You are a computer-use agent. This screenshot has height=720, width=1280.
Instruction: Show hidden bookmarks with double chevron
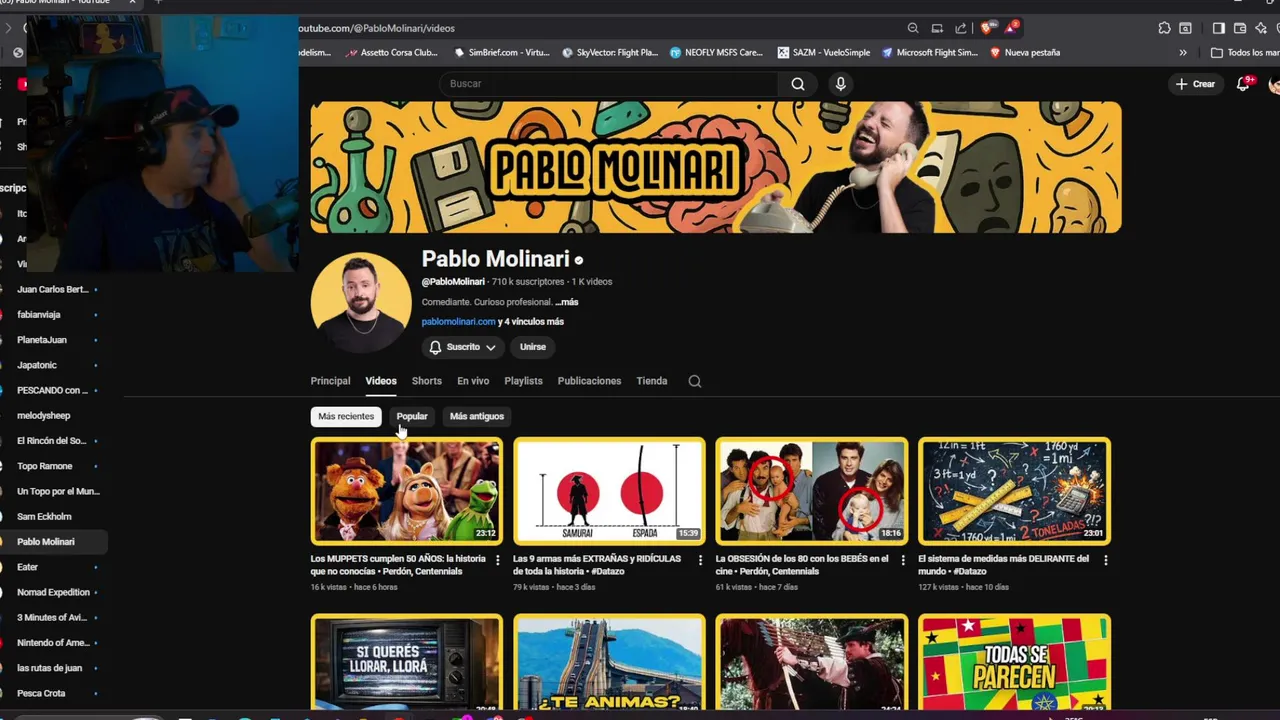(1183, 52)
